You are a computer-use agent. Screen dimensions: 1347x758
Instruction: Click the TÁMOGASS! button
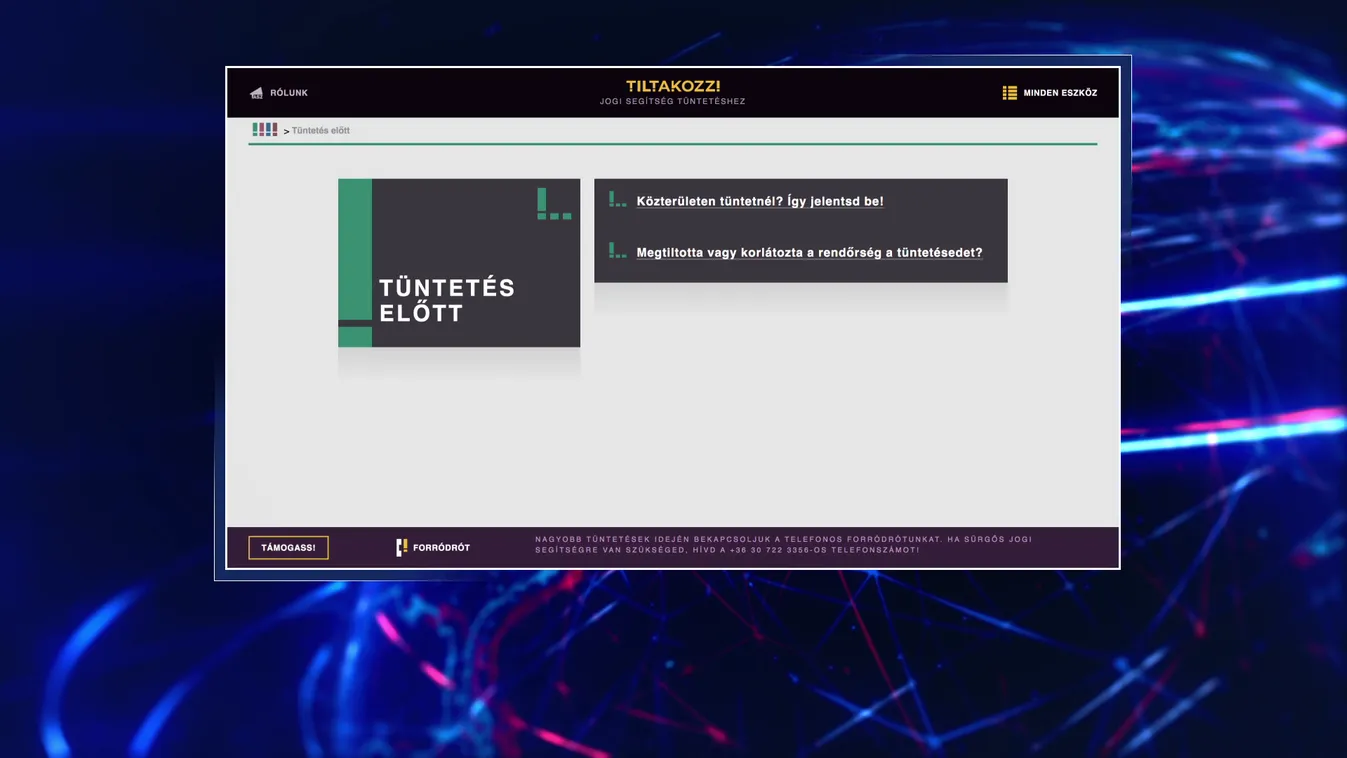pos(288,547)
